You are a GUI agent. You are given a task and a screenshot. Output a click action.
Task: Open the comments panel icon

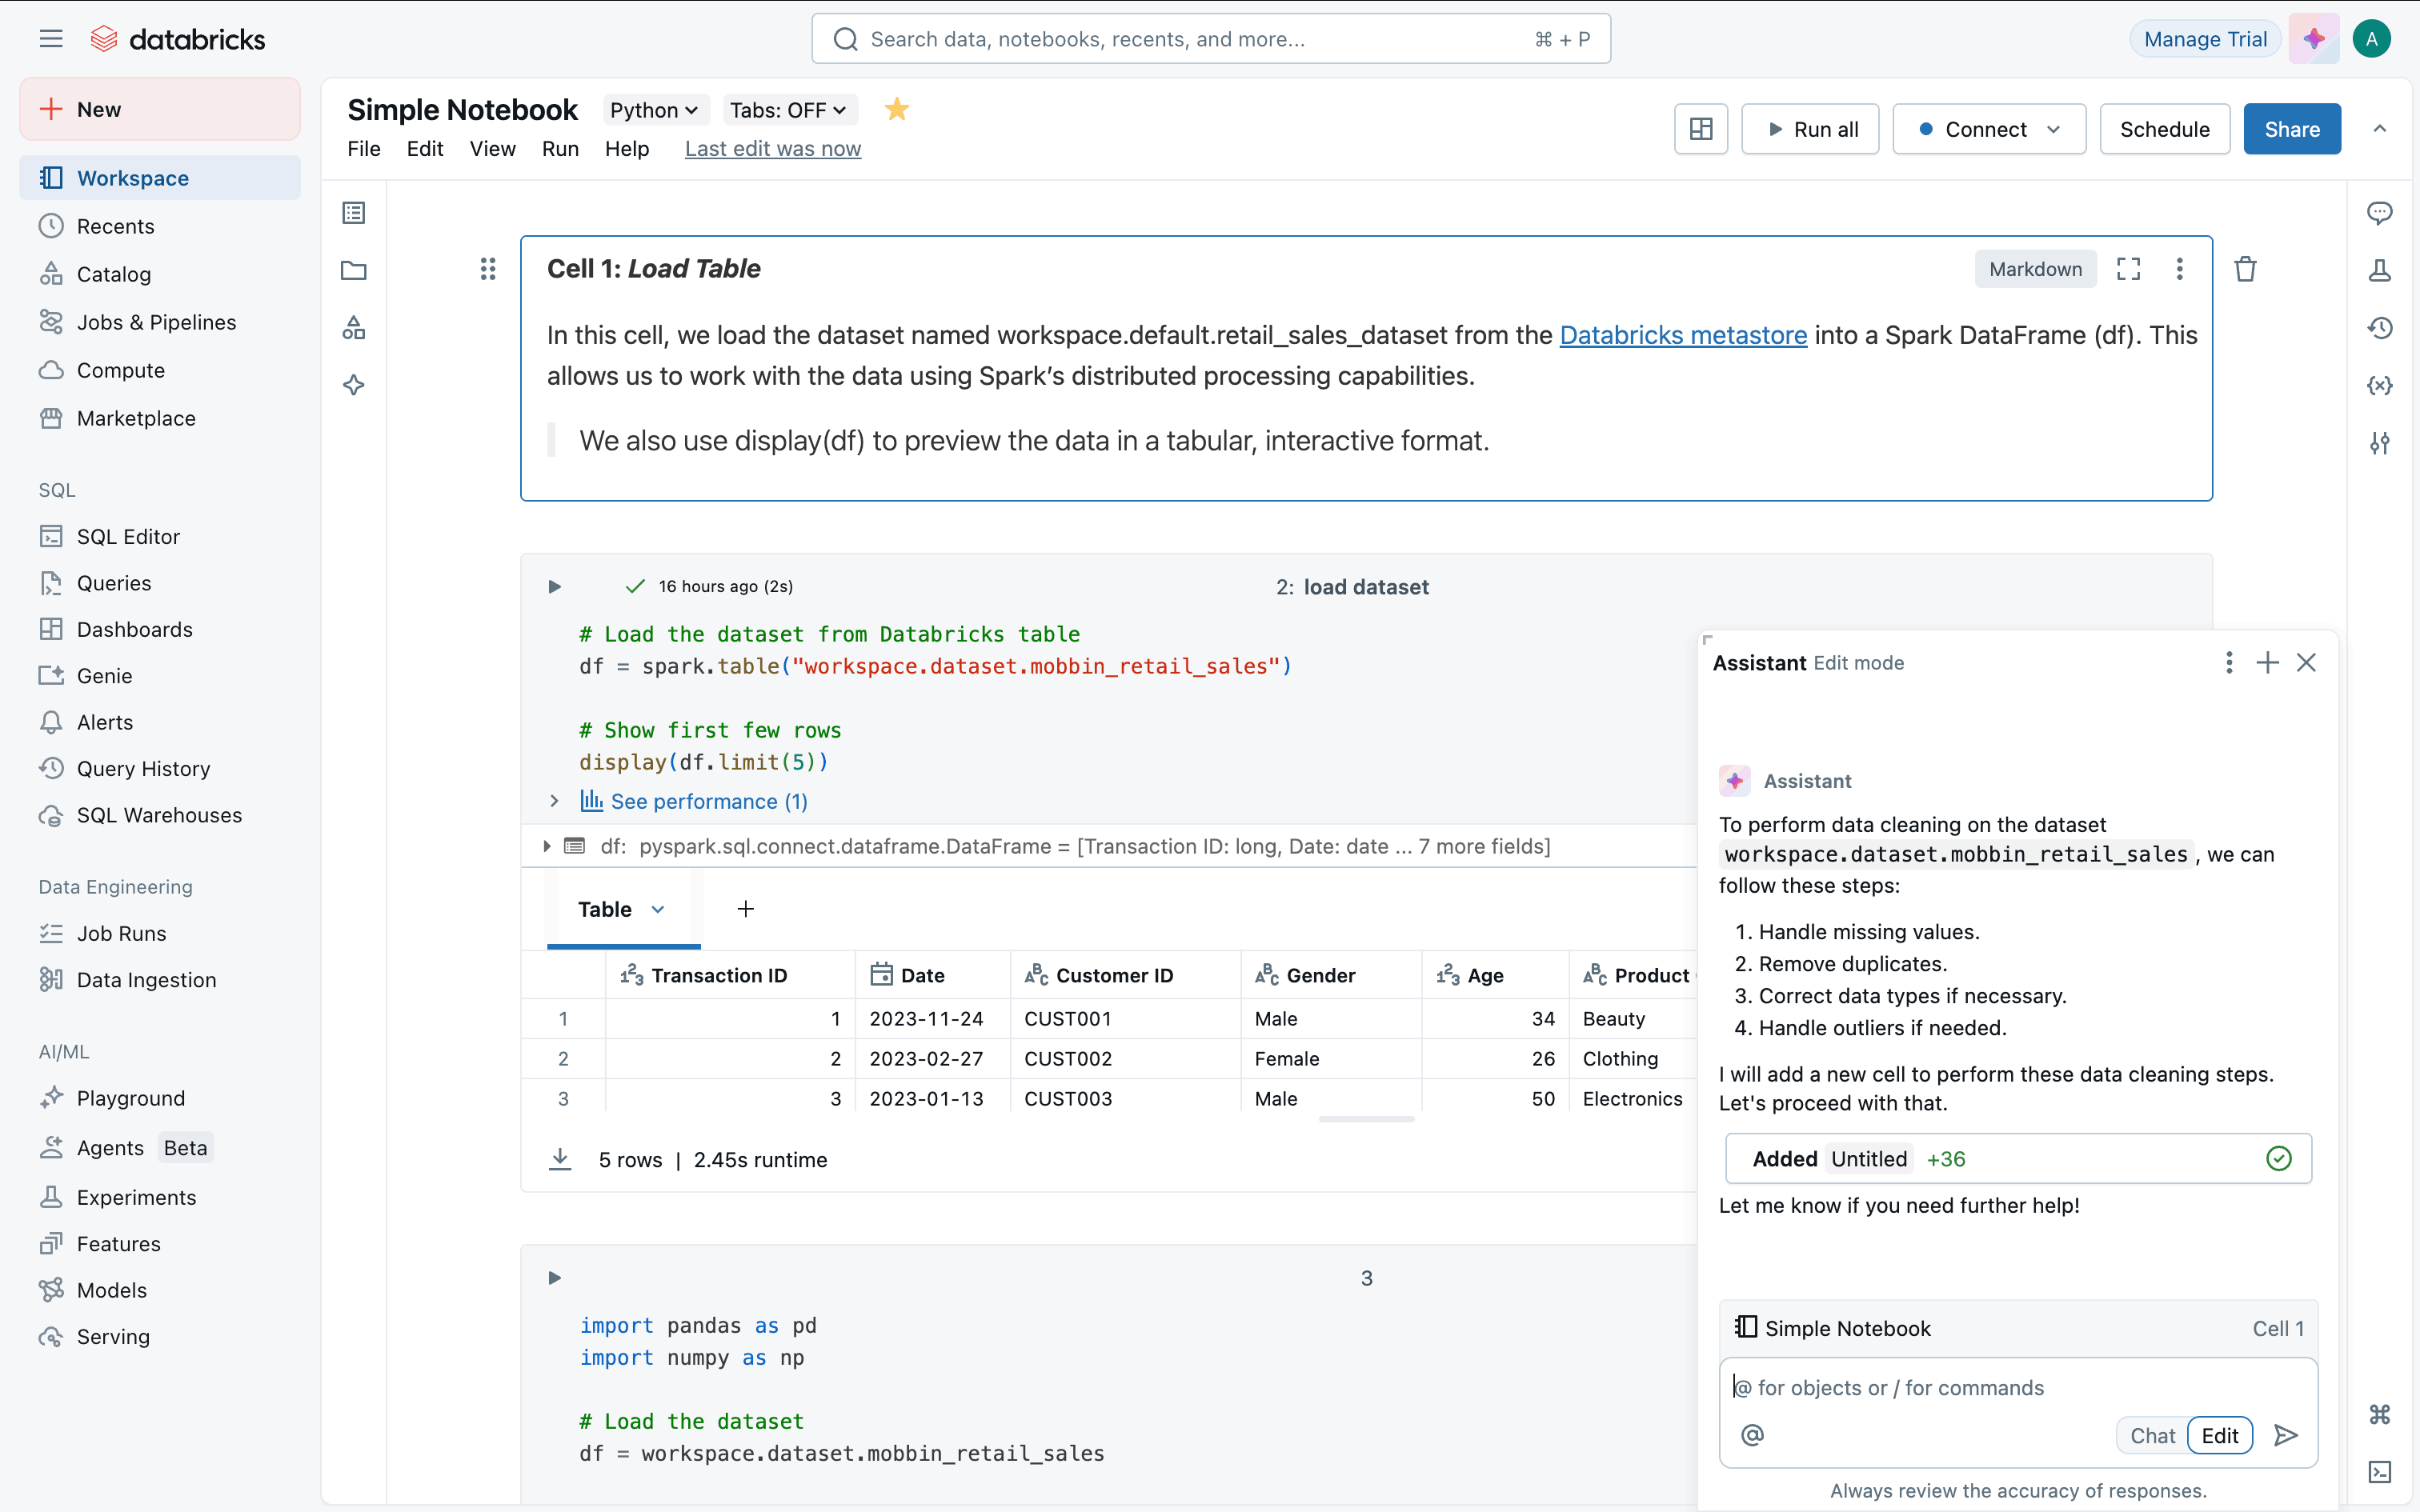pos(2379,213)
